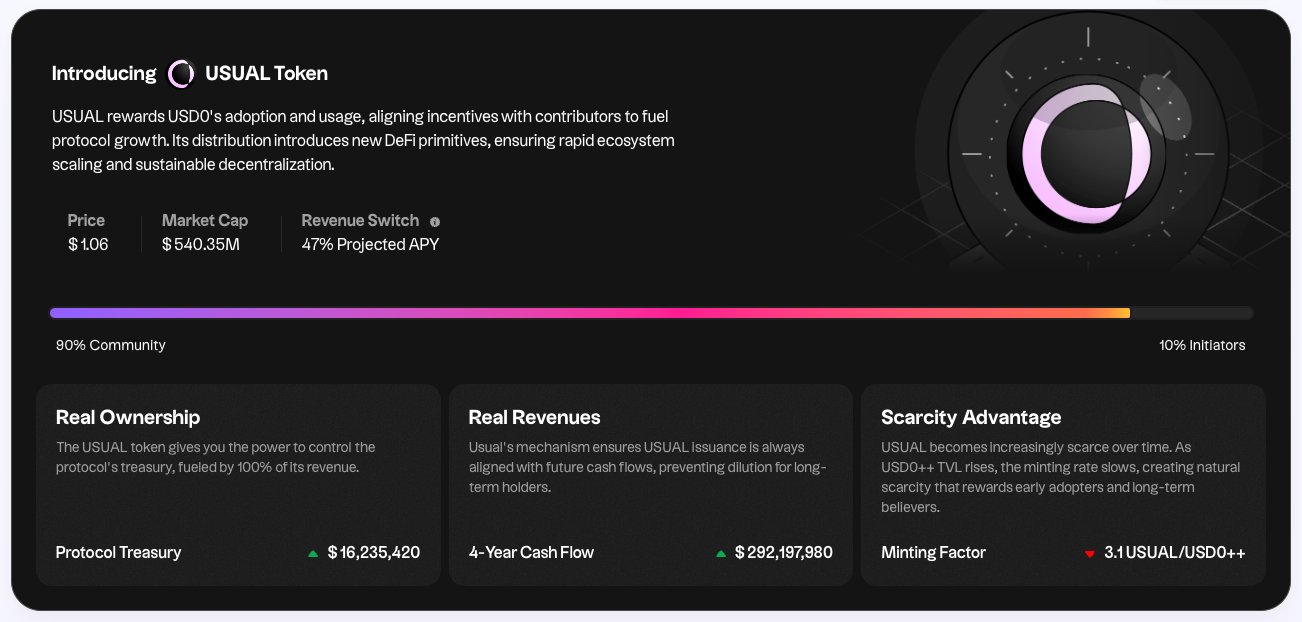Click the 3.1 USUAL/USD0++ minting value
The image size is (1302, 622).
[1174, 552]
